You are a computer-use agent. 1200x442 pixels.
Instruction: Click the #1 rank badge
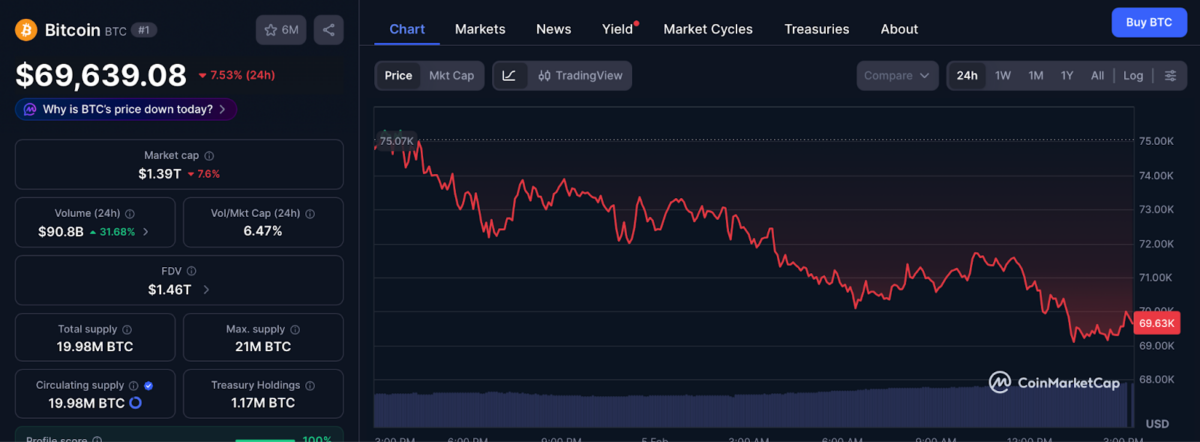click(144, 30)
